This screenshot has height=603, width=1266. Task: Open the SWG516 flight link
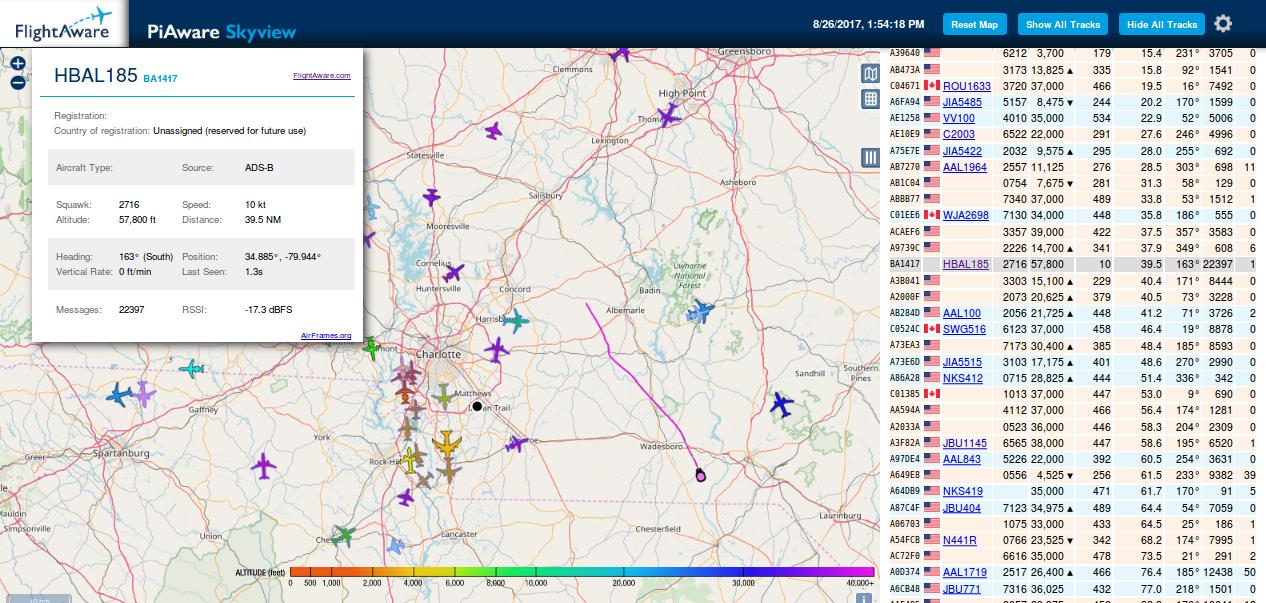coord(964,329)
